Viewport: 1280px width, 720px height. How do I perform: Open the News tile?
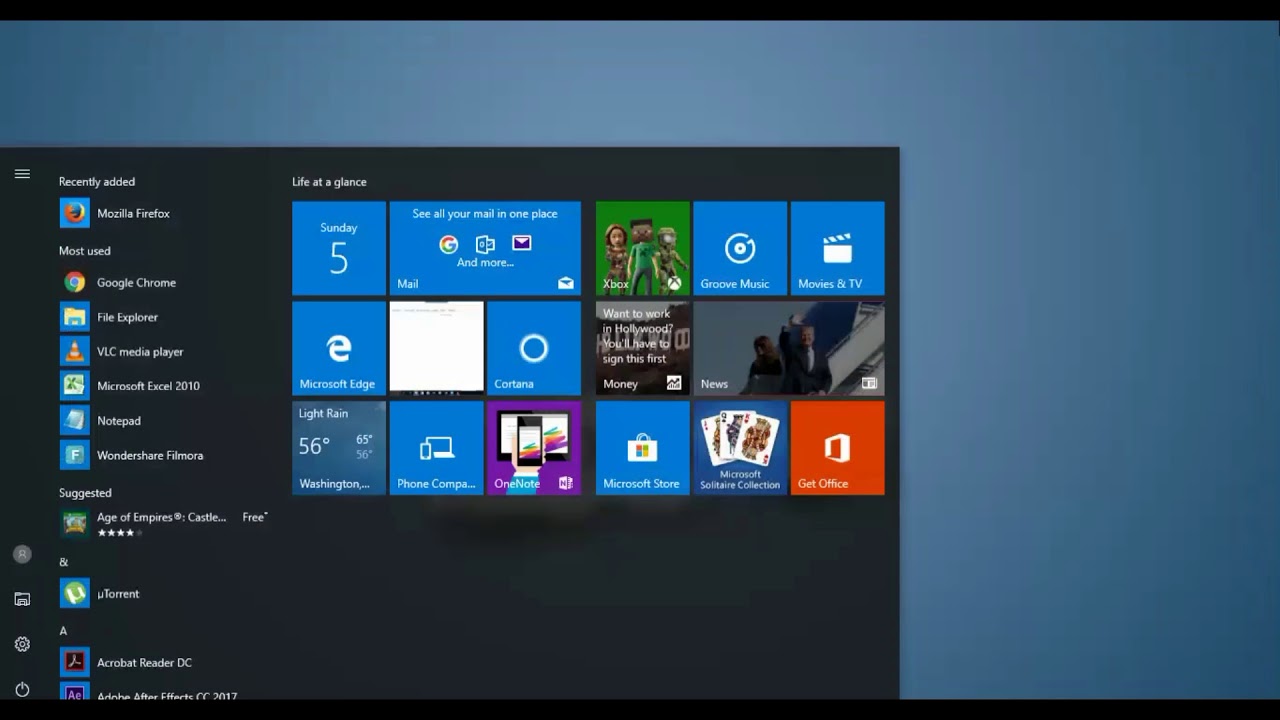tap(789, 348)
